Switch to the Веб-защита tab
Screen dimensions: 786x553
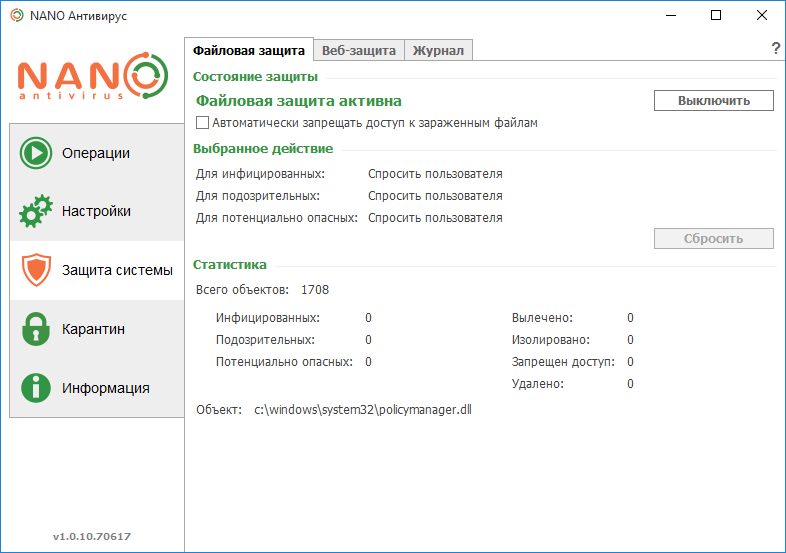click(359, 50)
